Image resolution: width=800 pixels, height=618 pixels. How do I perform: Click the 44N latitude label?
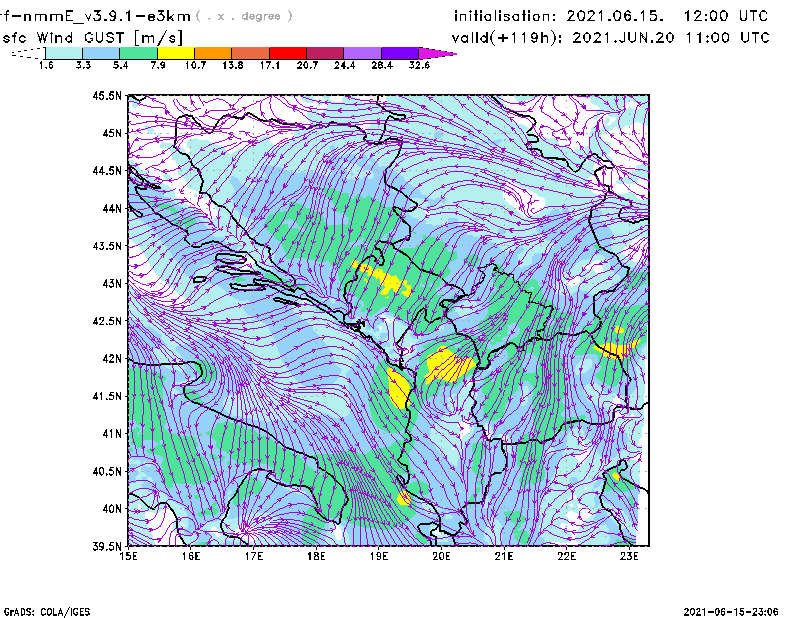click(112, 208)
